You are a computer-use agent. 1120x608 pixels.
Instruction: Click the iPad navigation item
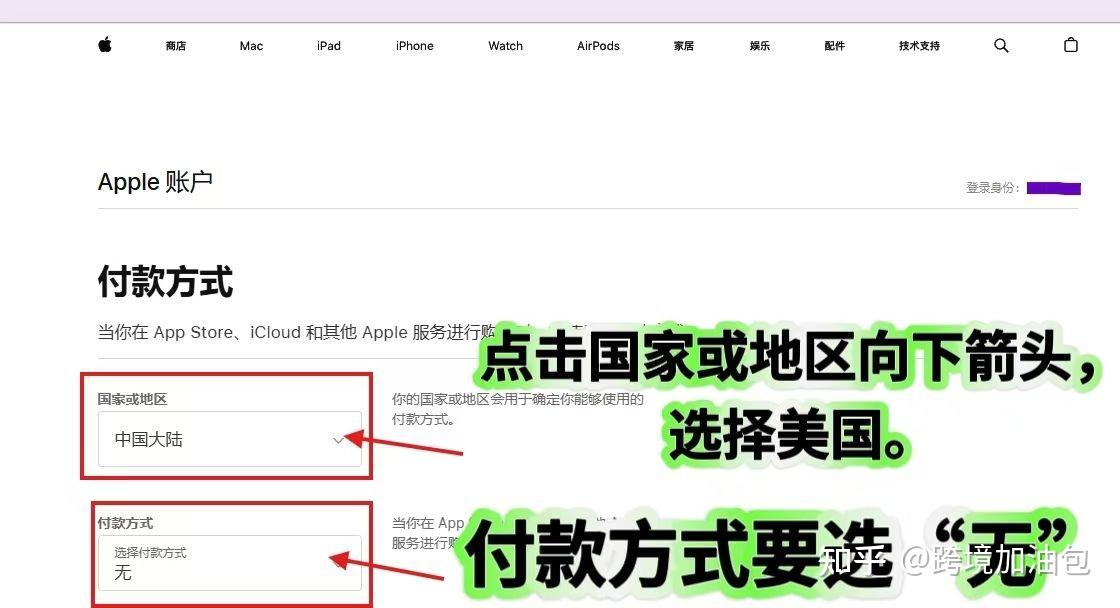click(328, 46)
